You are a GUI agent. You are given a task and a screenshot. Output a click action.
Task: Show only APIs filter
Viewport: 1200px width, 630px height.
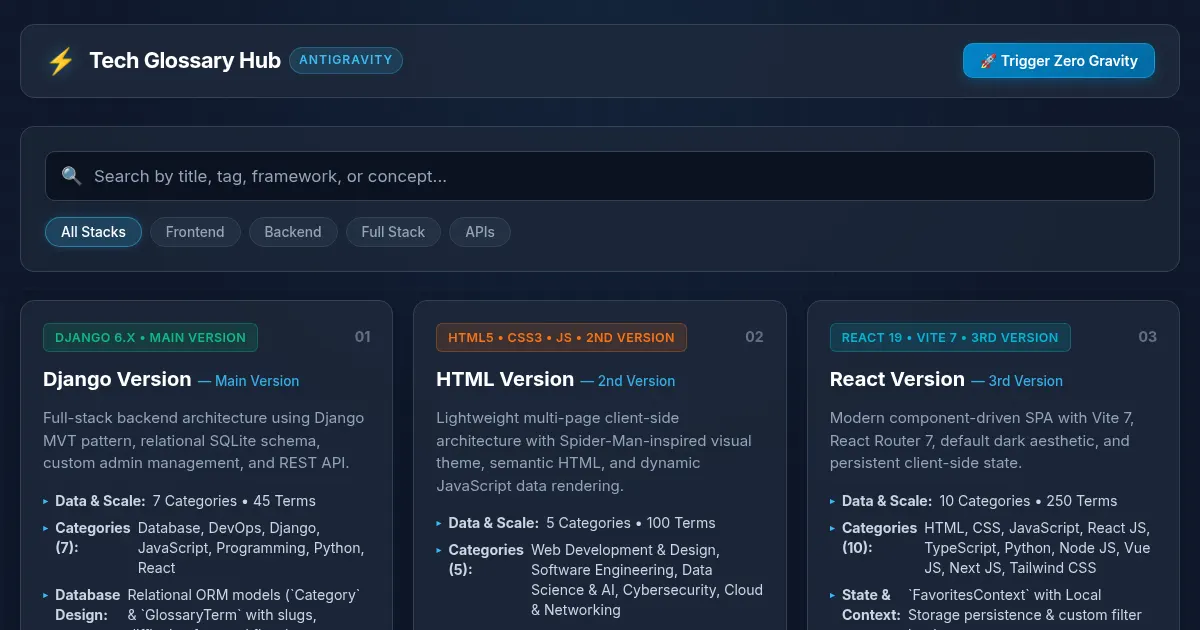(x=480, y=232)
